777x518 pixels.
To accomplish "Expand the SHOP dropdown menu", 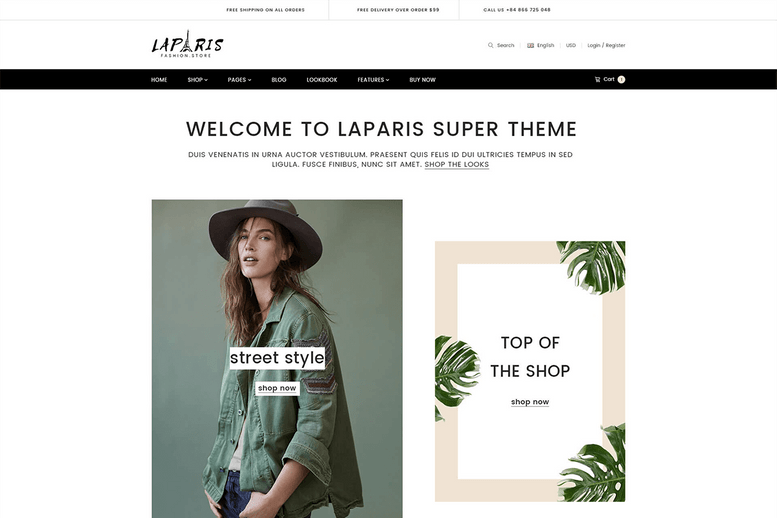I will tap(197, 79).
